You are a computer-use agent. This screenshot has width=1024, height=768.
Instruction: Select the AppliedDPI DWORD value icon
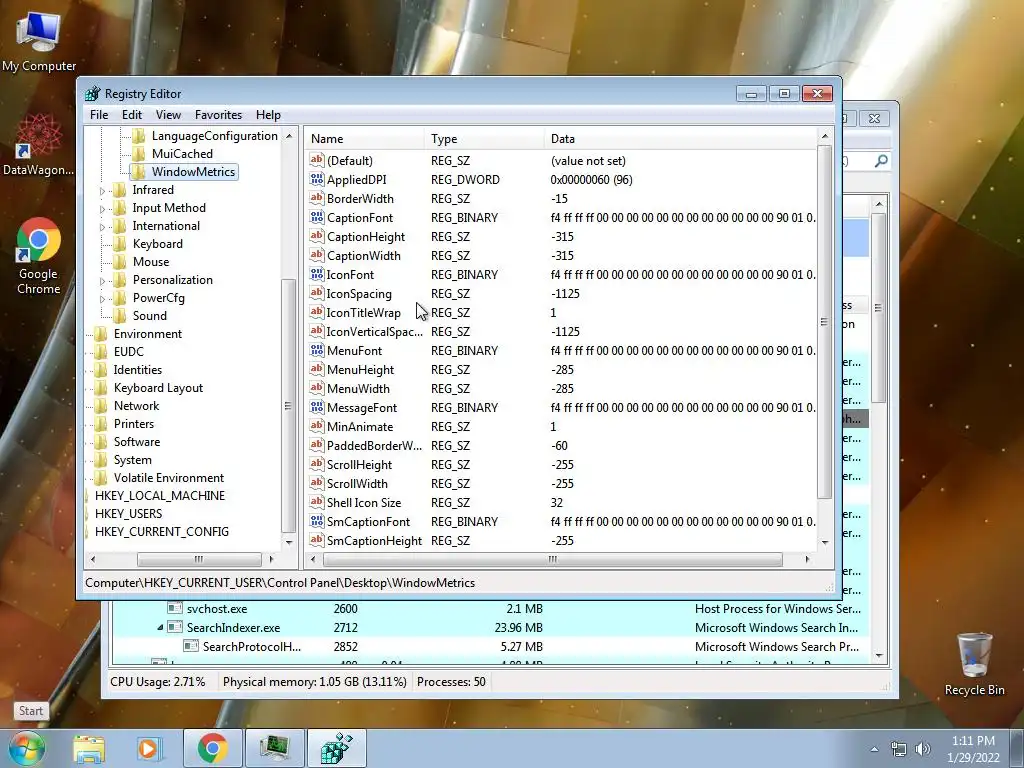click(317, 179)
